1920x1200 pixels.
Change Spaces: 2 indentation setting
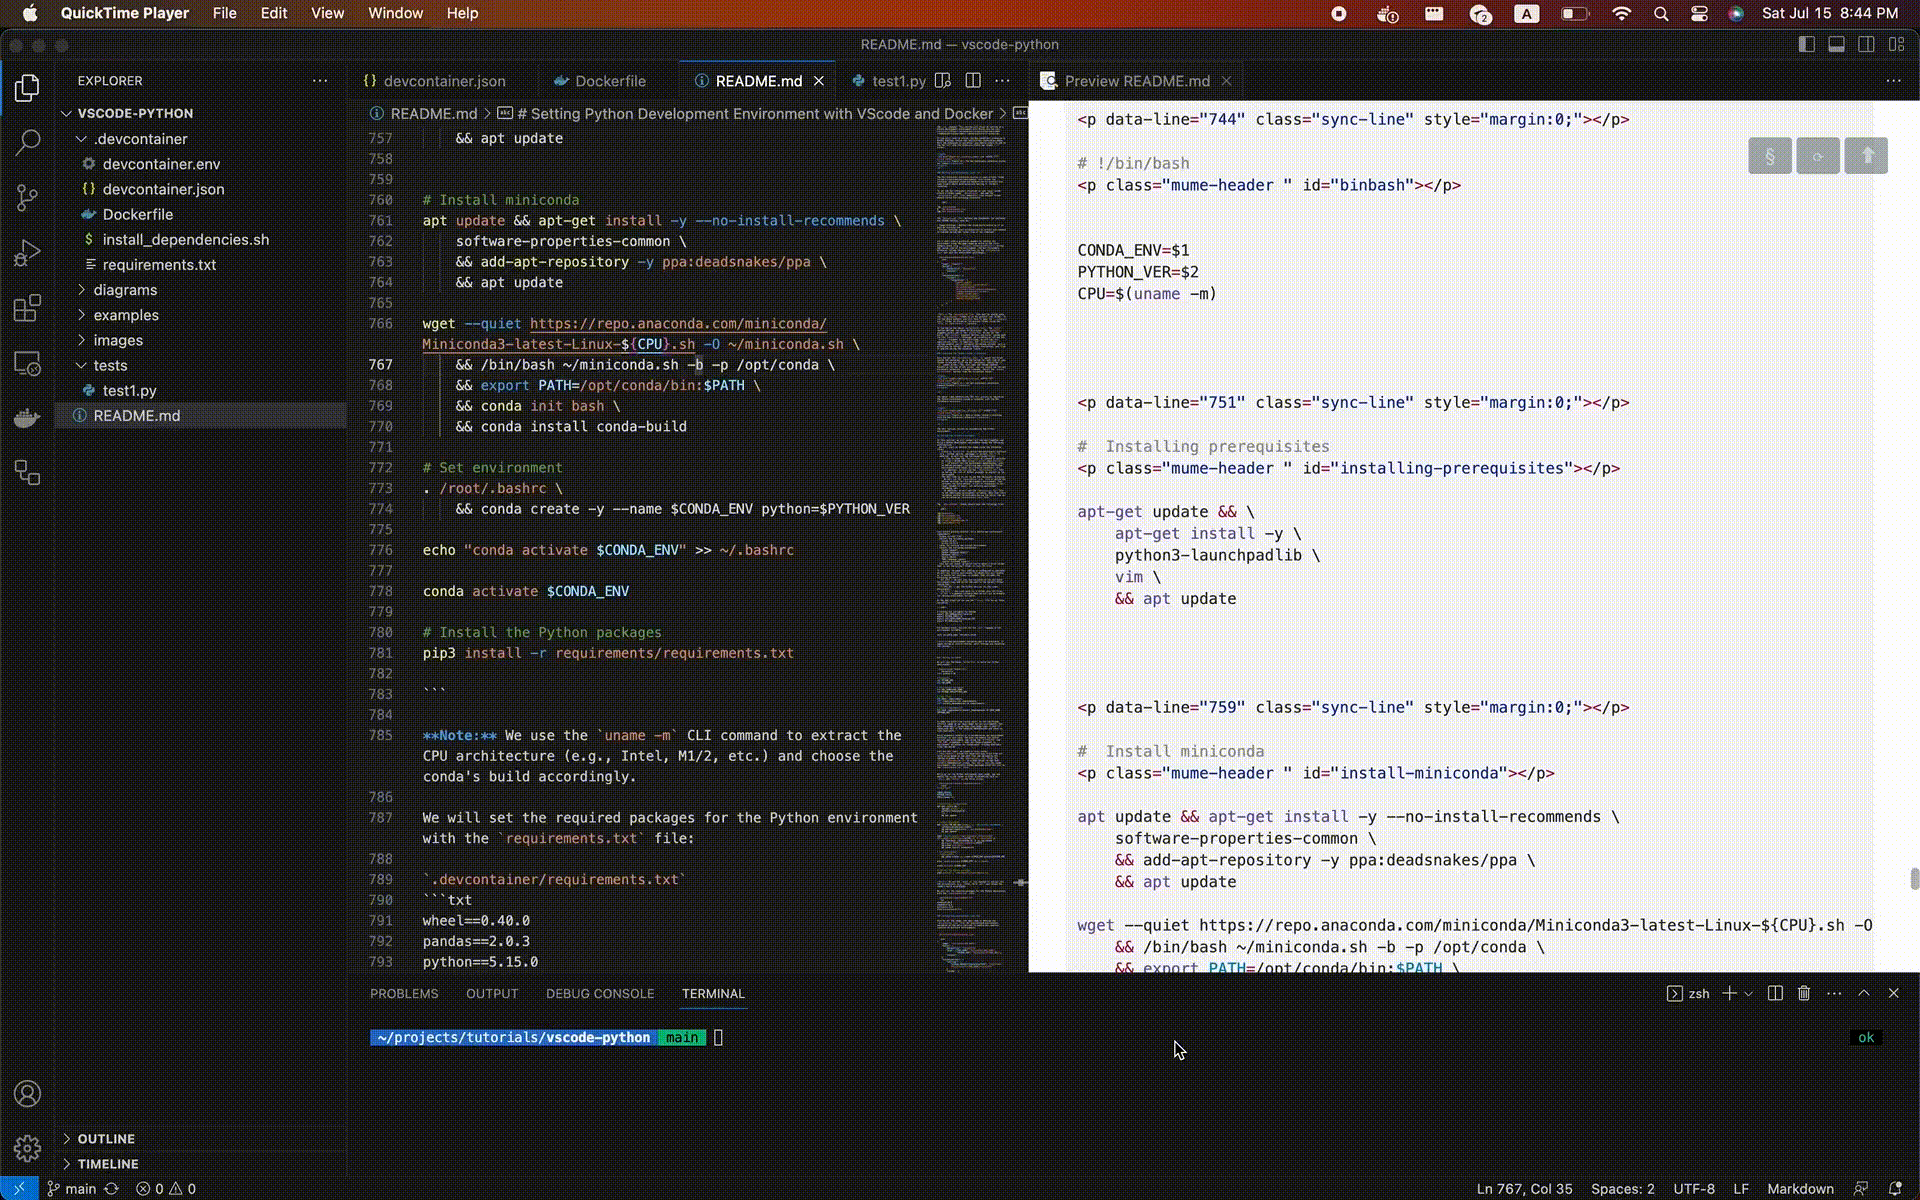point(1622,1189)
